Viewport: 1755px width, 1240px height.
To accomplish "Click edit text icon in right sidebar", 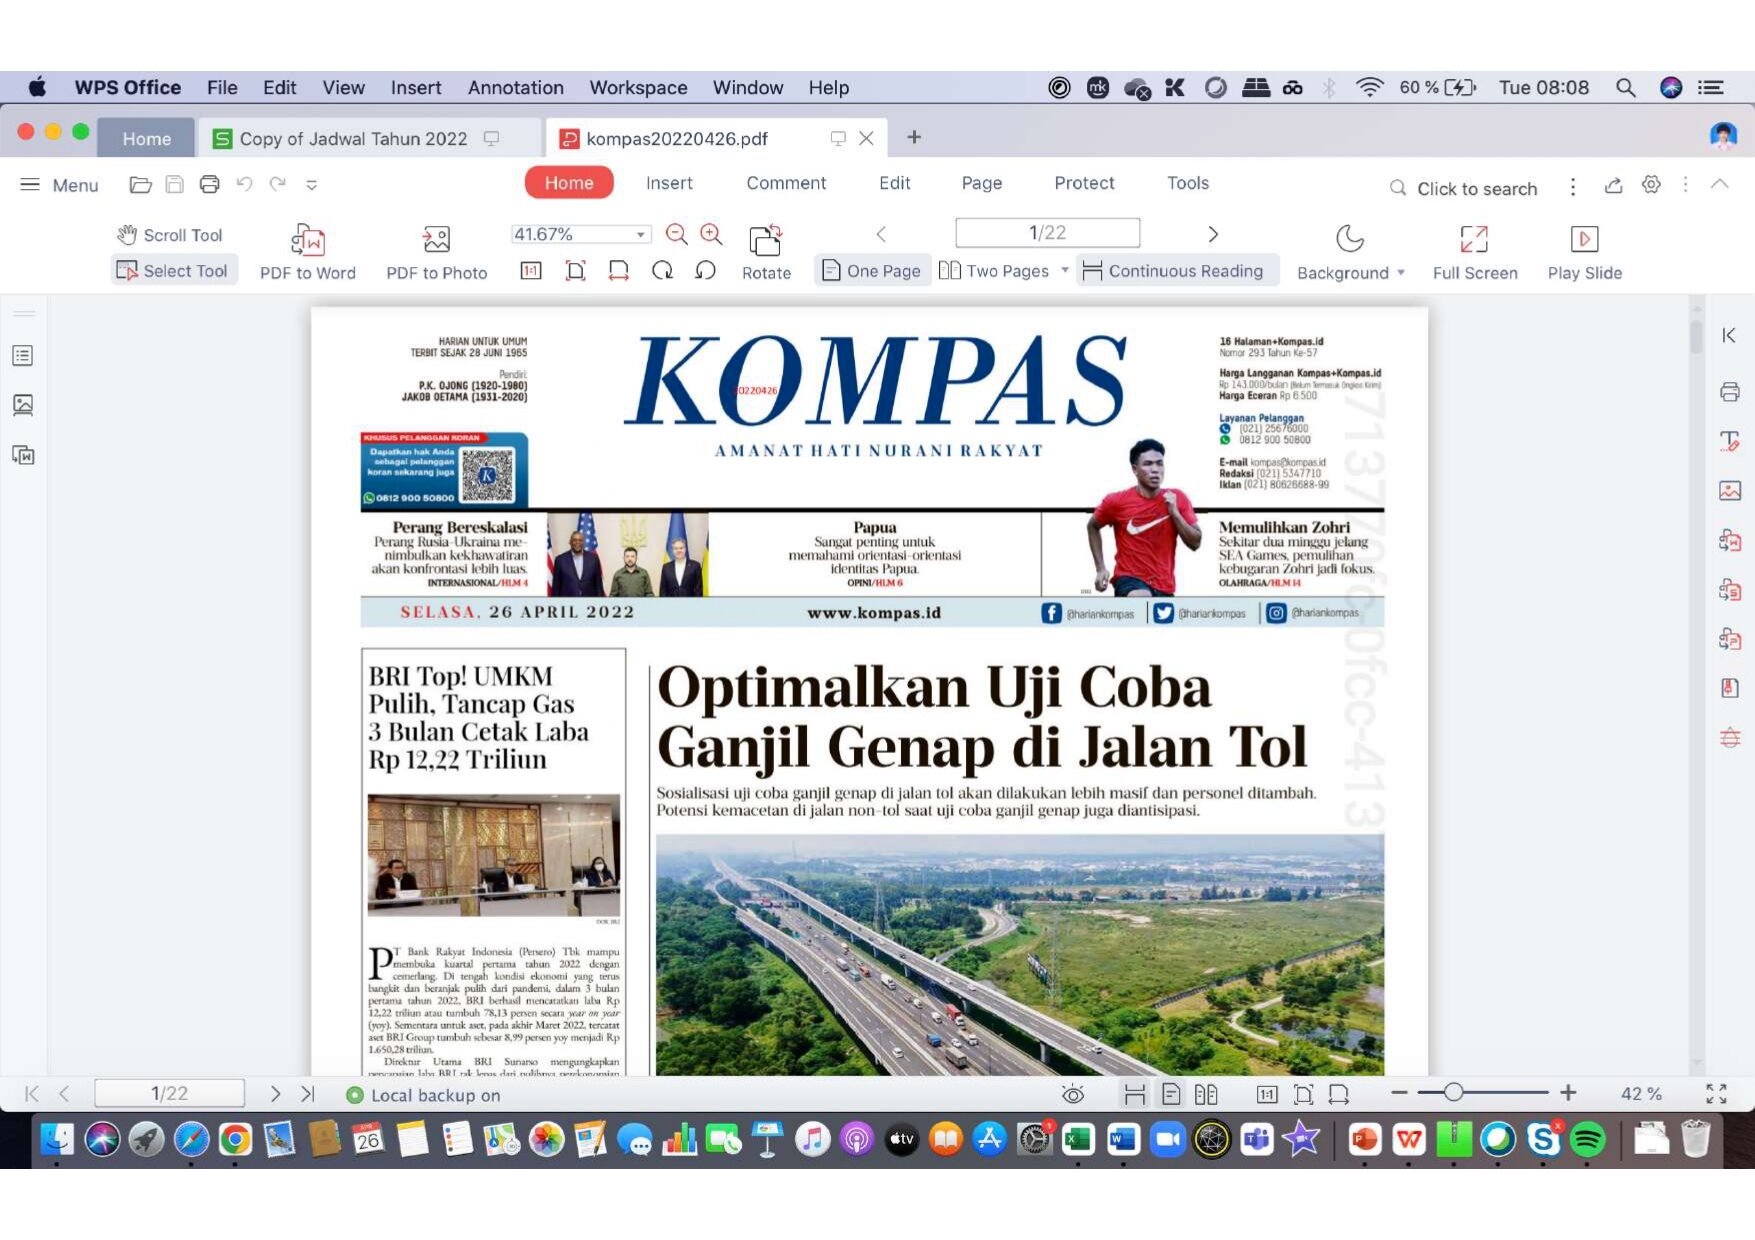I will pos(1729,441).
